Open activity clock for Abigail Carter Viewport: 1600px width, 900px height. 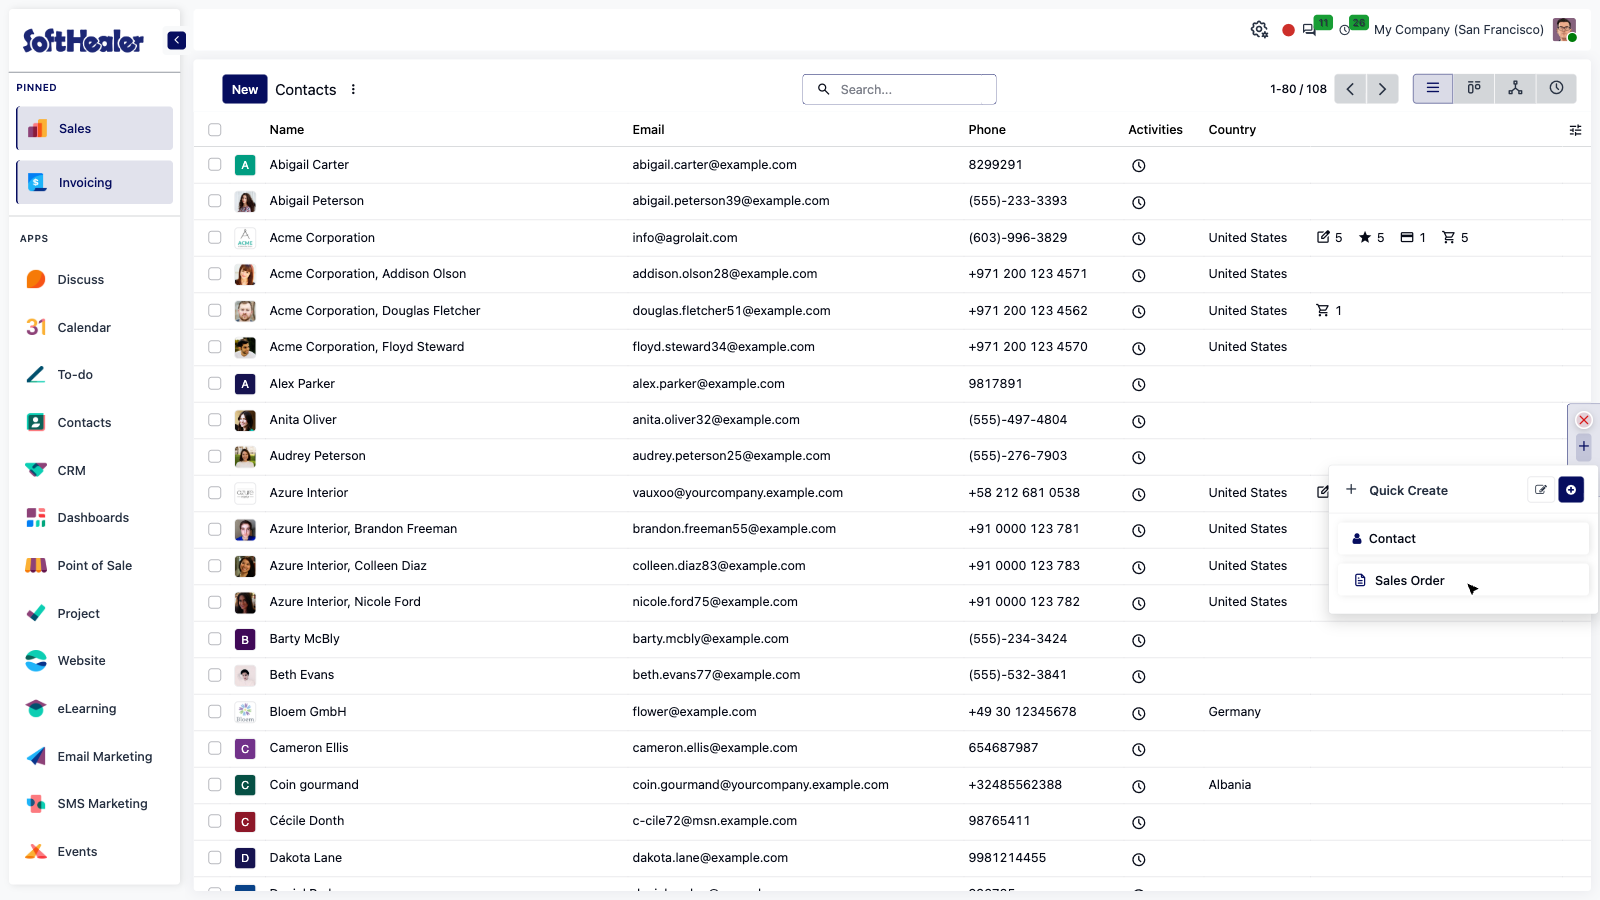[1138, 166]
